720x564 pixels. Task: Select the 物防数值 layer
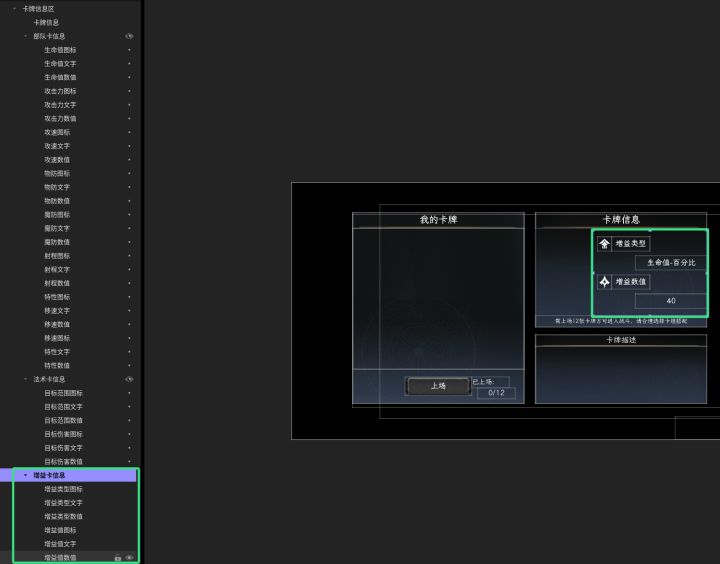pyautogui.click(x=57, y=201)
